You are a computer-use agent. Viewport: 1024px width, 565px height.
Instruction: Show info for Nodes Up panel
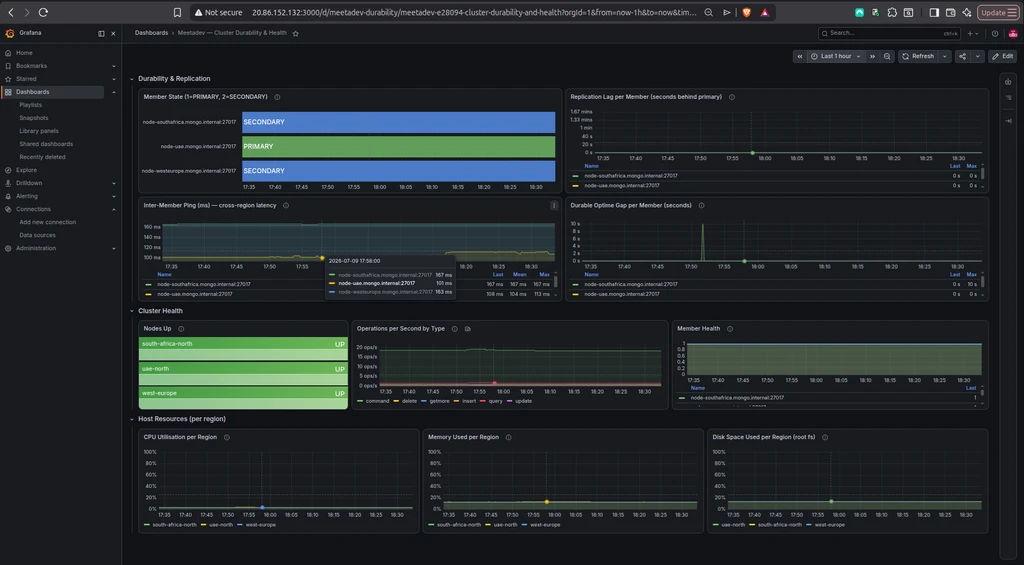(181, 329)
